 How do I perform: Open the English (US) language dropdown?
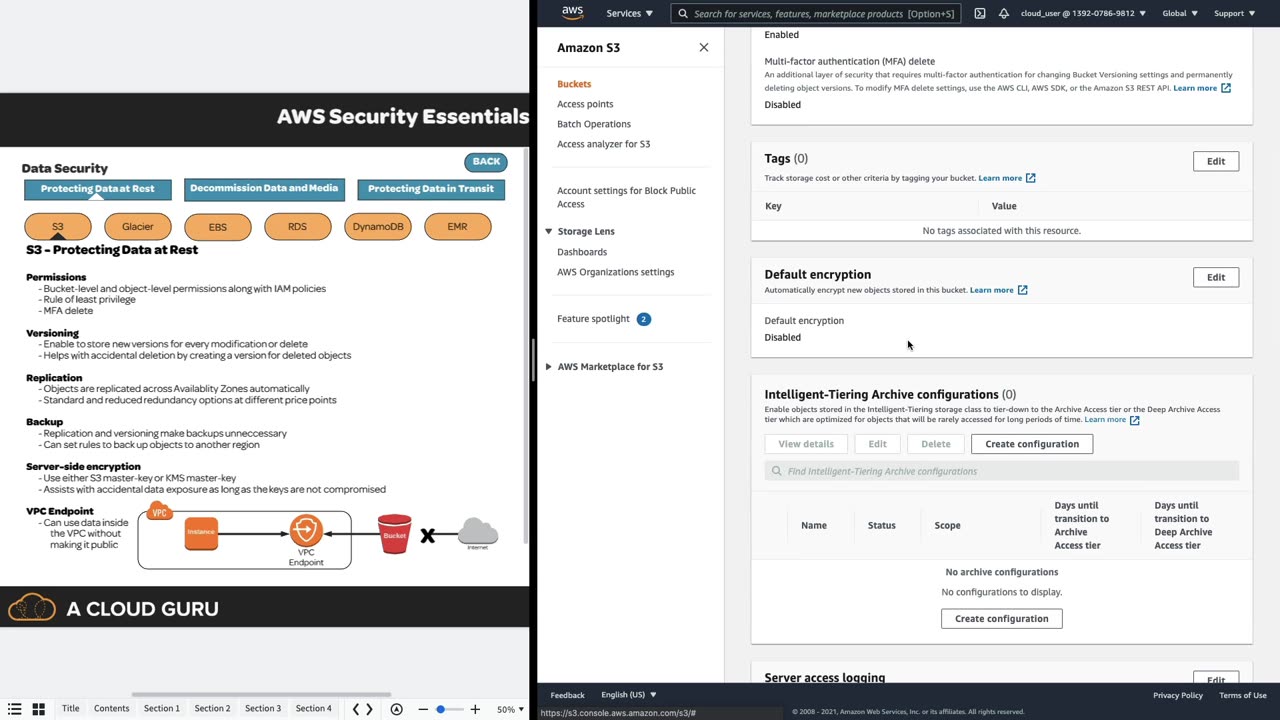(x=629, y=695)
